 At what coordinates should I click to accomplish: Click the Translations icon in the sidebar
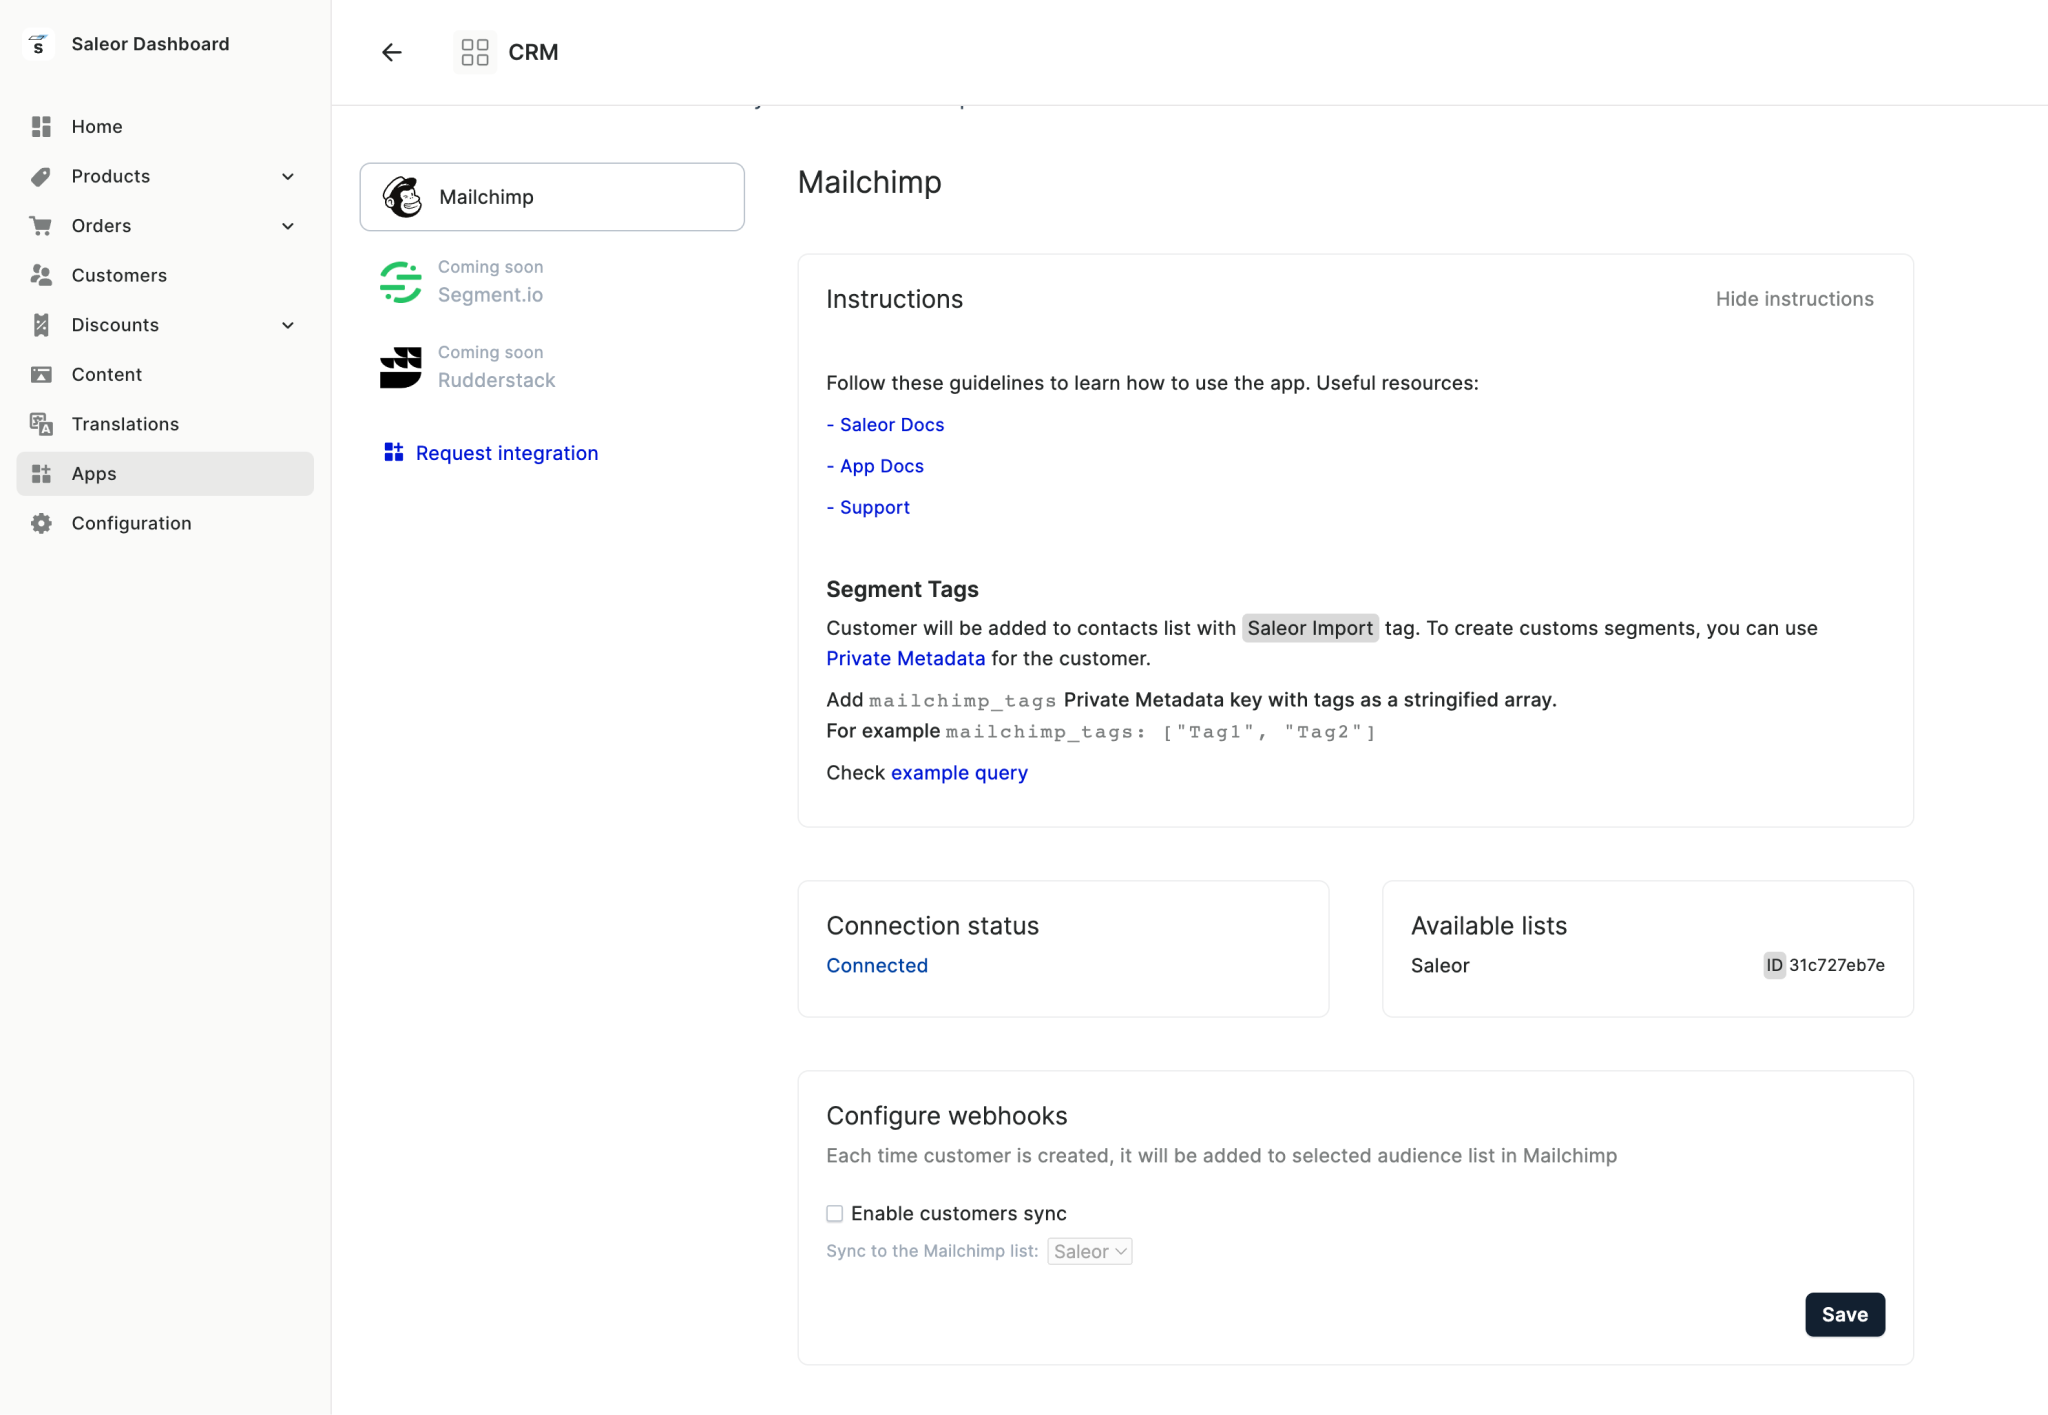[41, 423]
